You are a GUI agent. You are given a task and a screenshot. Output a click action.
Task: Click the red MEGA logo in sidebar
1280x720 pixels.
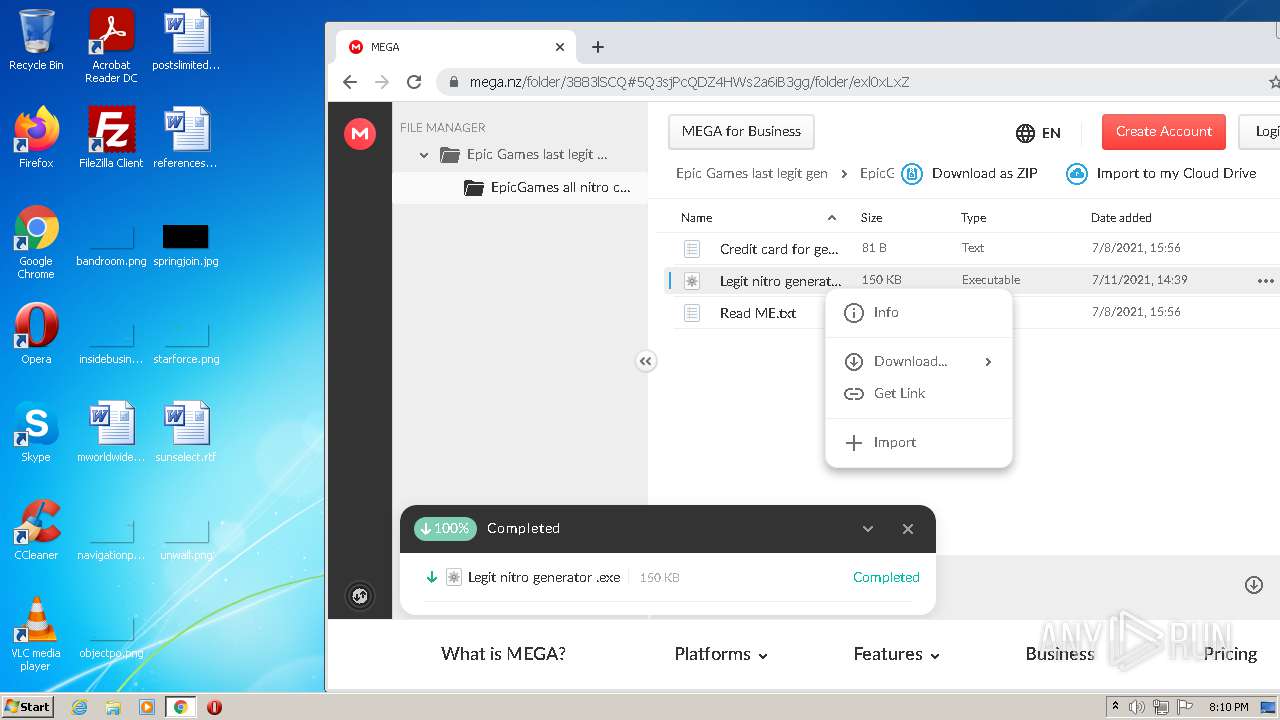[360, 134]
